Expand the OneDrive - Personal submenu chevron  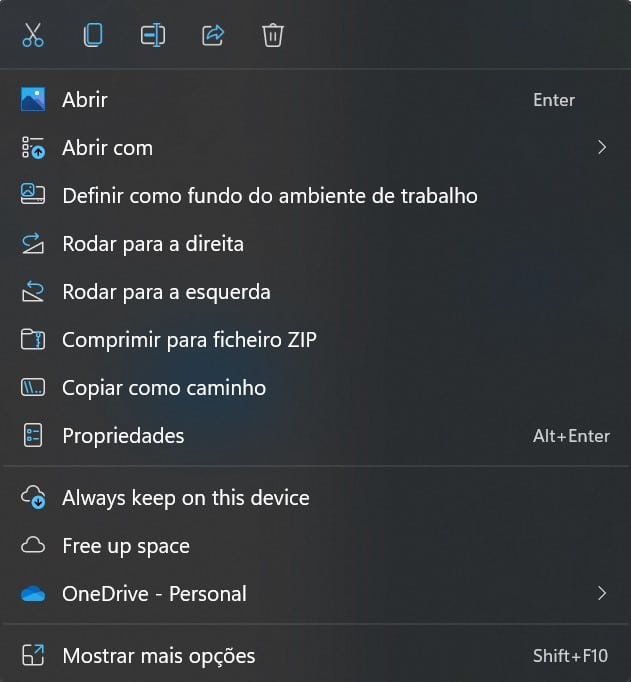coord(601,594)
